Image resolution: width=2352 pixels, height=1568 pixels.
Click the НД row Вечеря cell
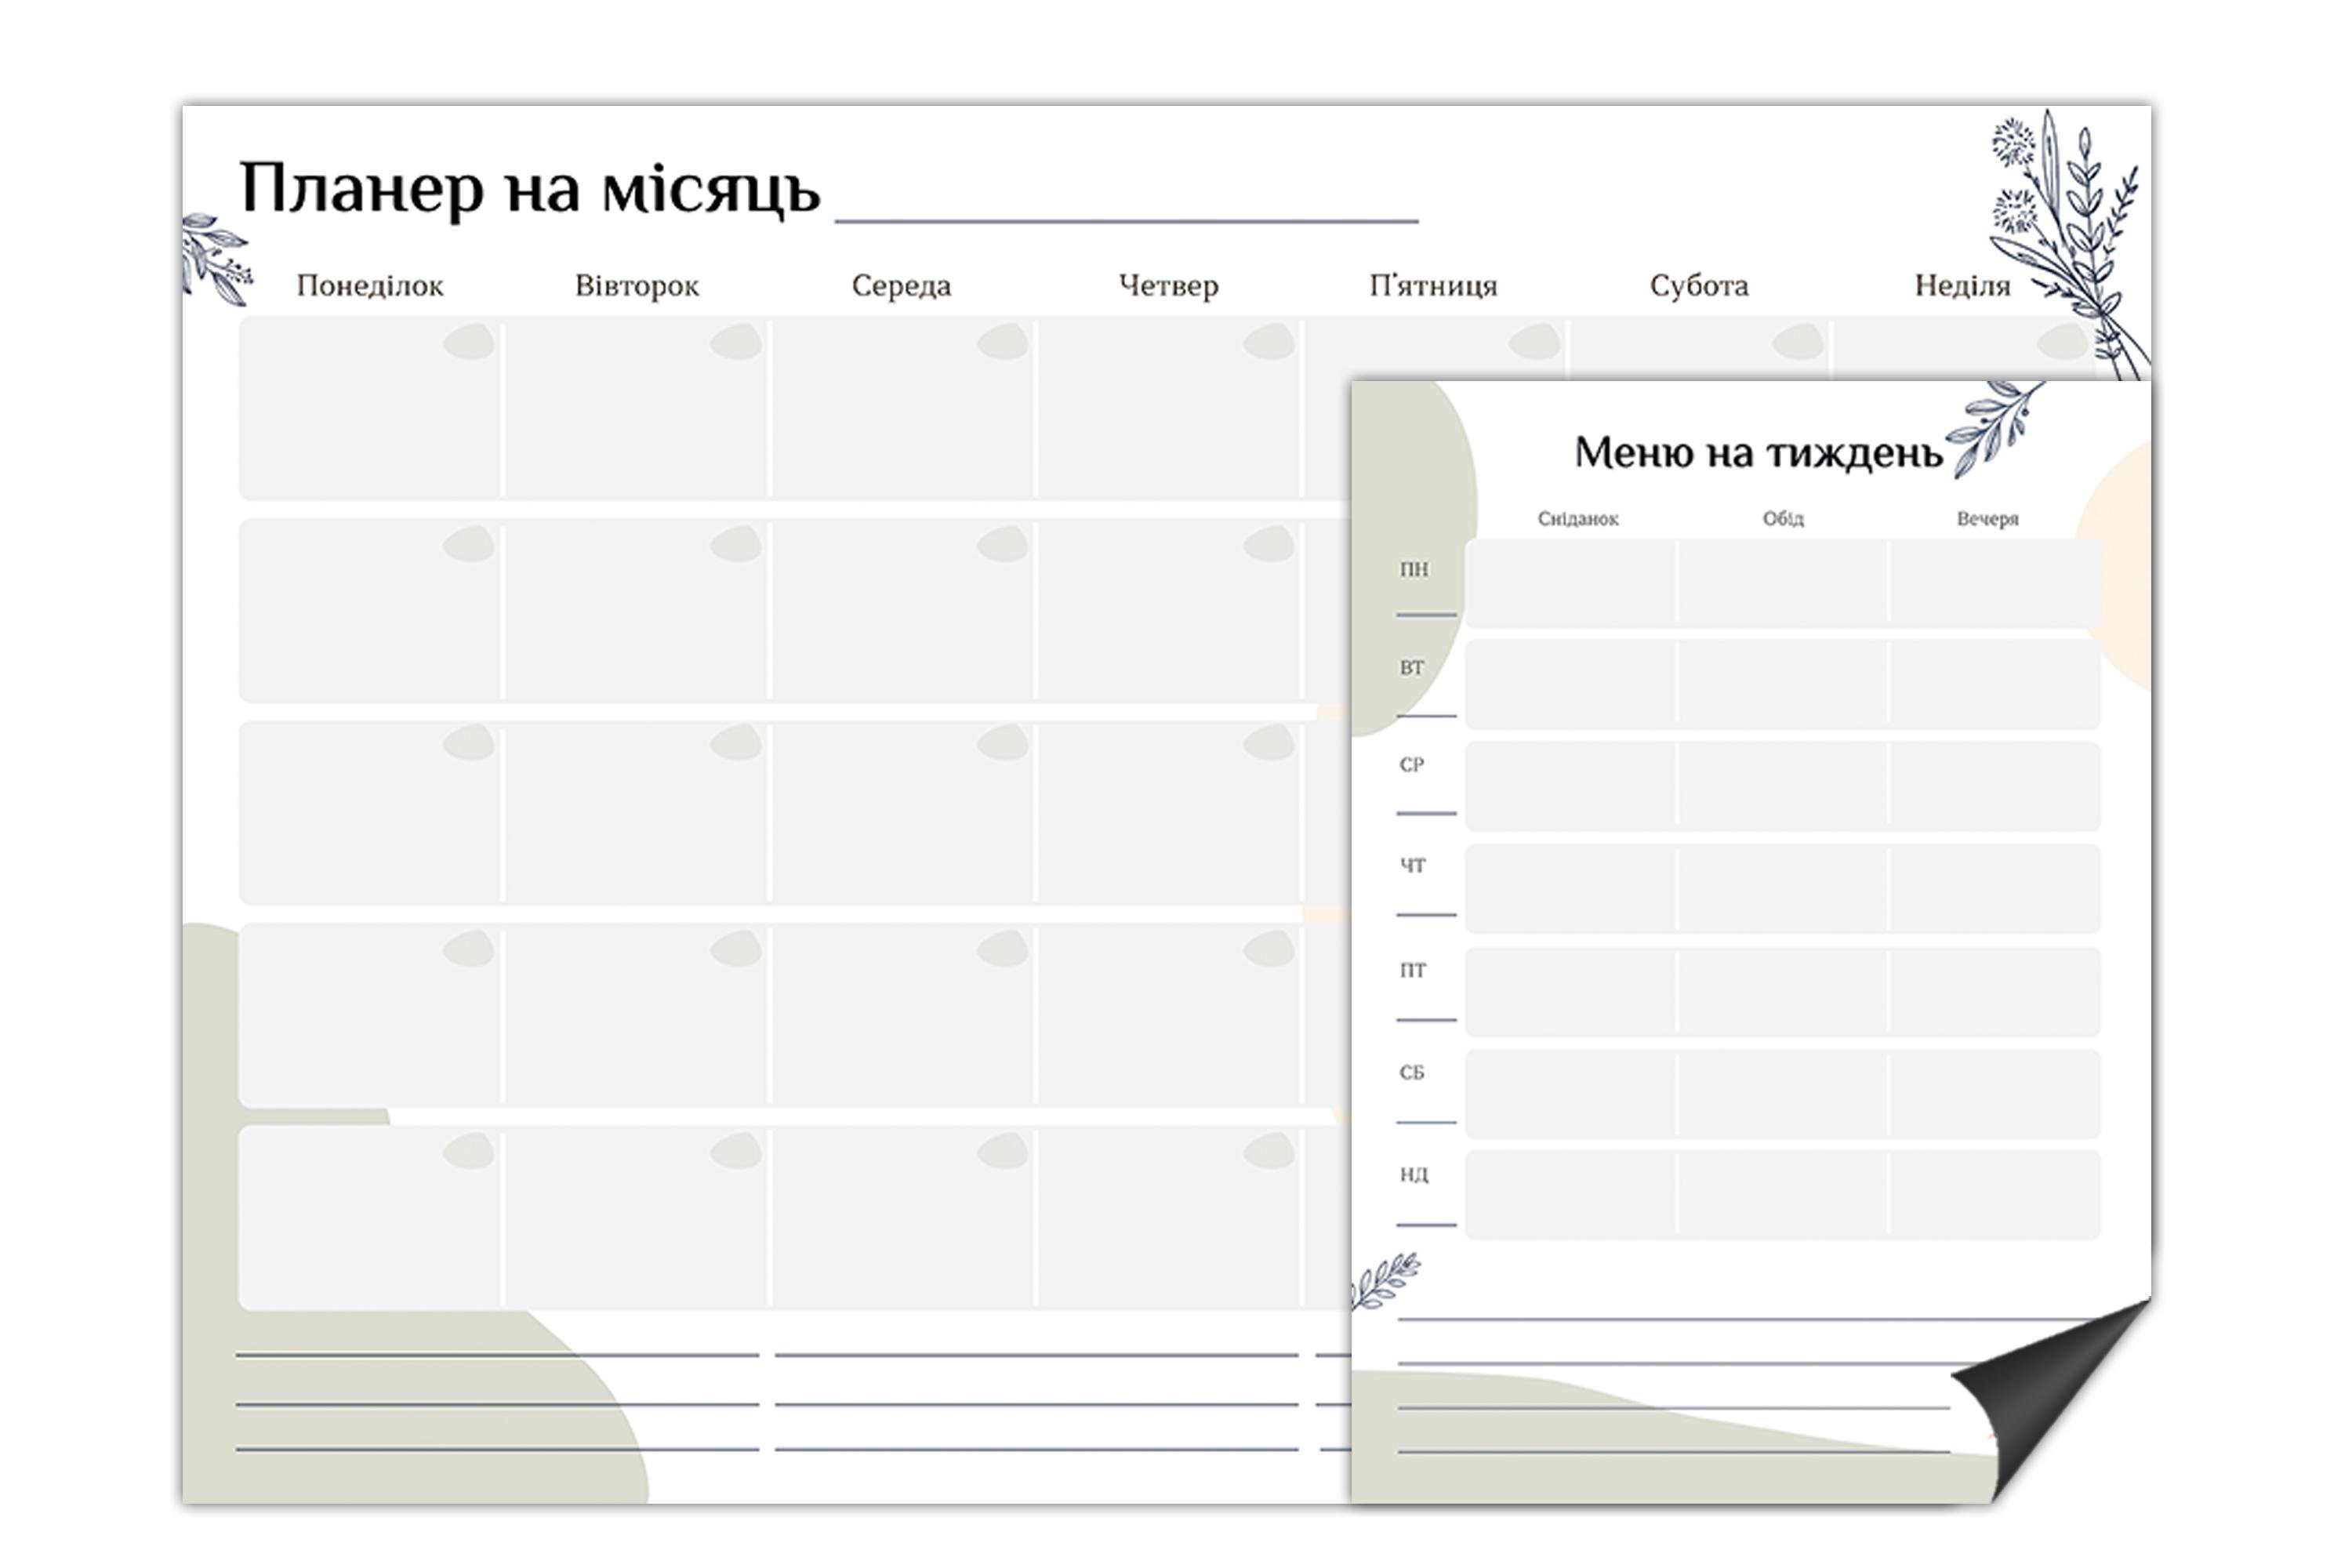(1996, 1195)
